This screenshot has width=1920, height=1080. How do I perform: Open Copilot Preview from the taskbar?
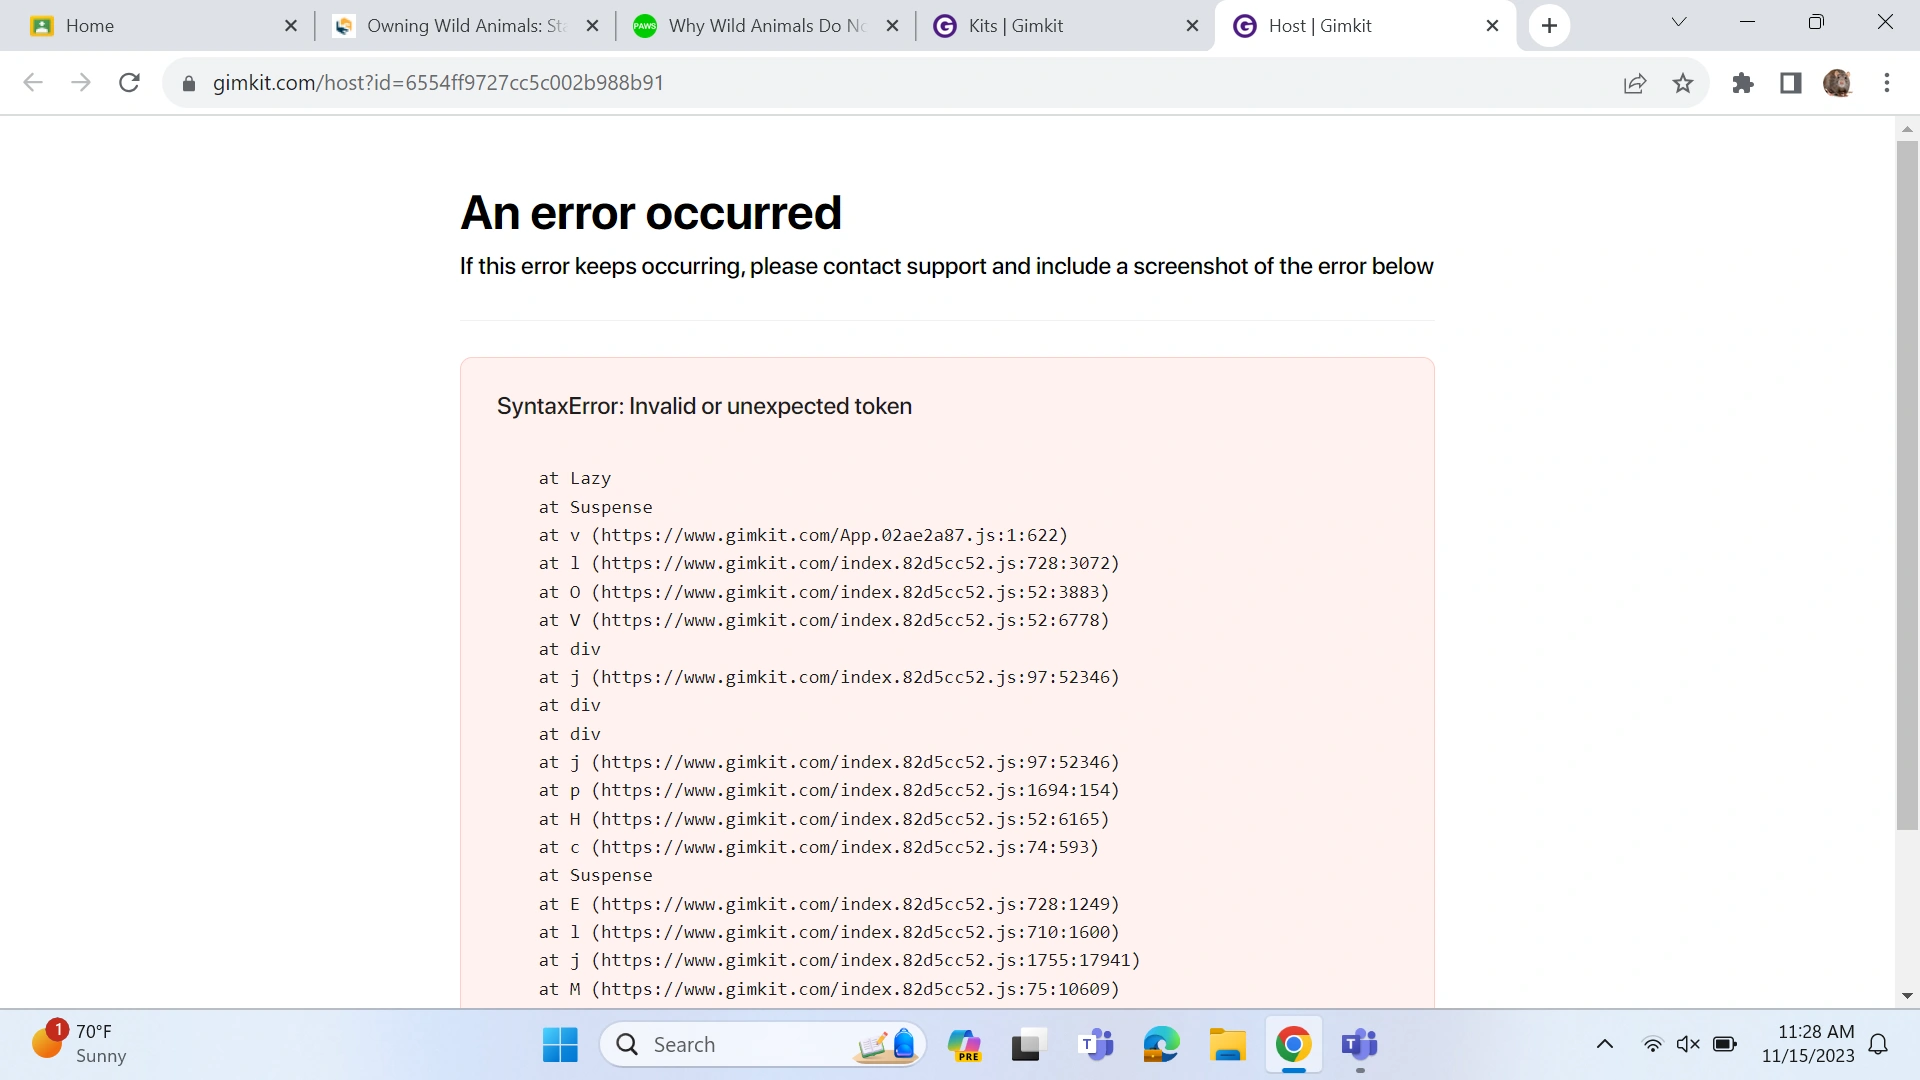click(x=963, y=1043)
